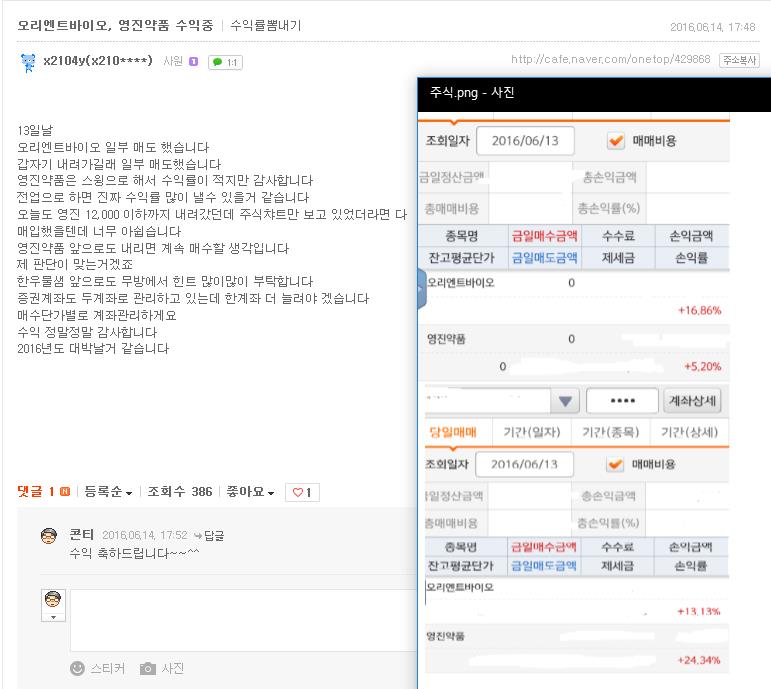Viewport: 771px width, 689px height.
Task: Click comment text 수익 축하드립니다~~^^
Action: pos(134,553)
